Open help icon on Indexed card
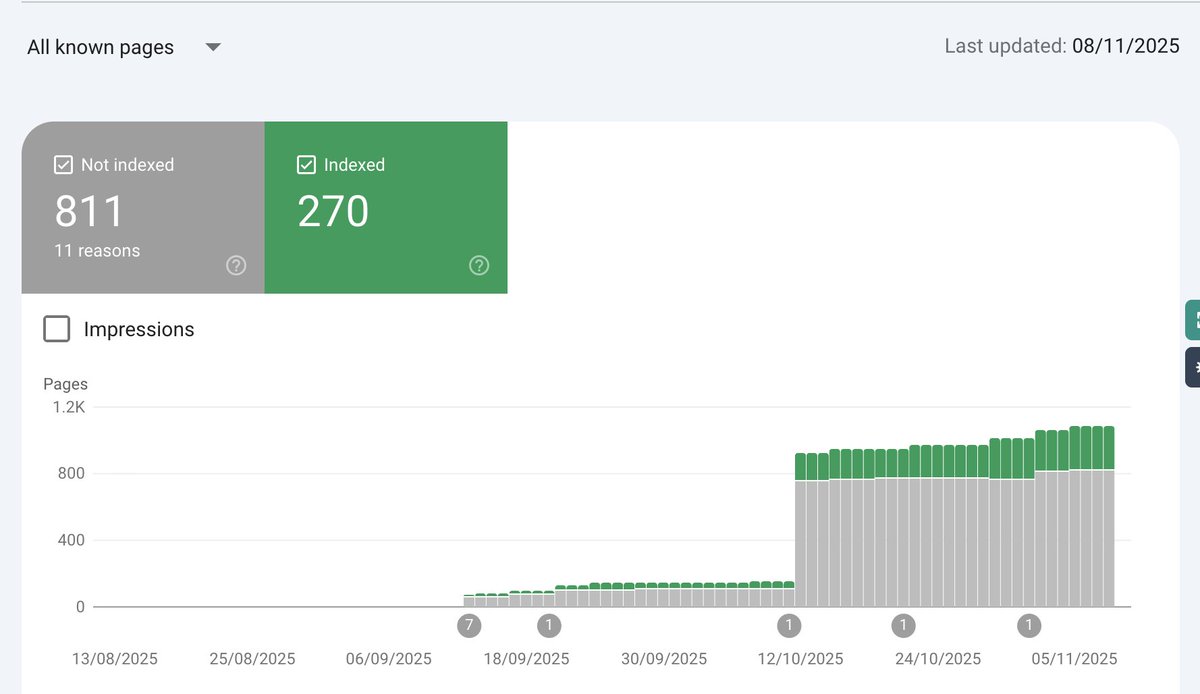This screenshot has width=1200, height=694. [x=479, y=265]
